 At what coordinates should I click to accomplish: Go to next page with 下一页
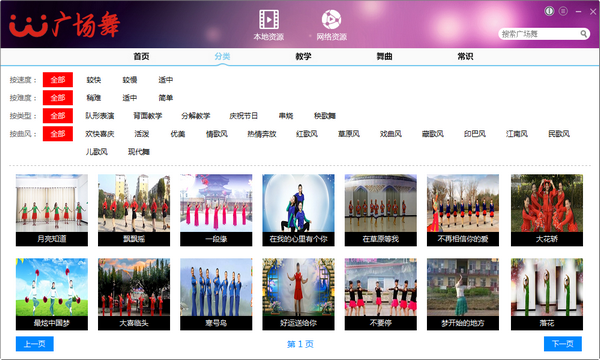[x=563, y=344]
